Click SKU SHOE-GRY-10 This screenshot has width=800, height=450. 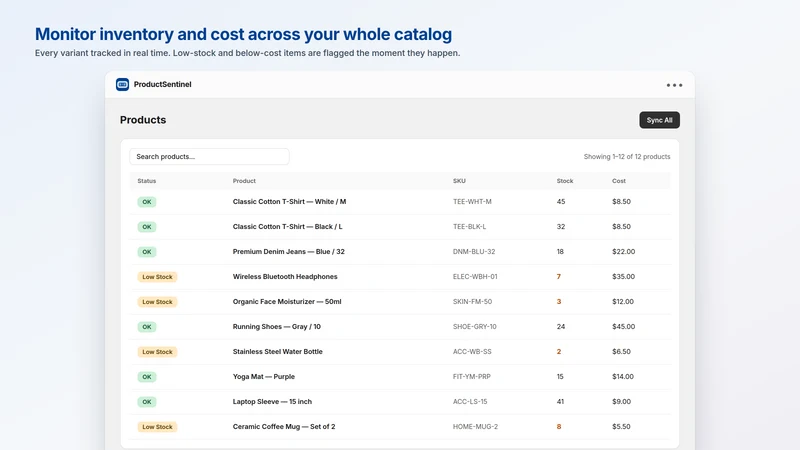tap(474, 327)
